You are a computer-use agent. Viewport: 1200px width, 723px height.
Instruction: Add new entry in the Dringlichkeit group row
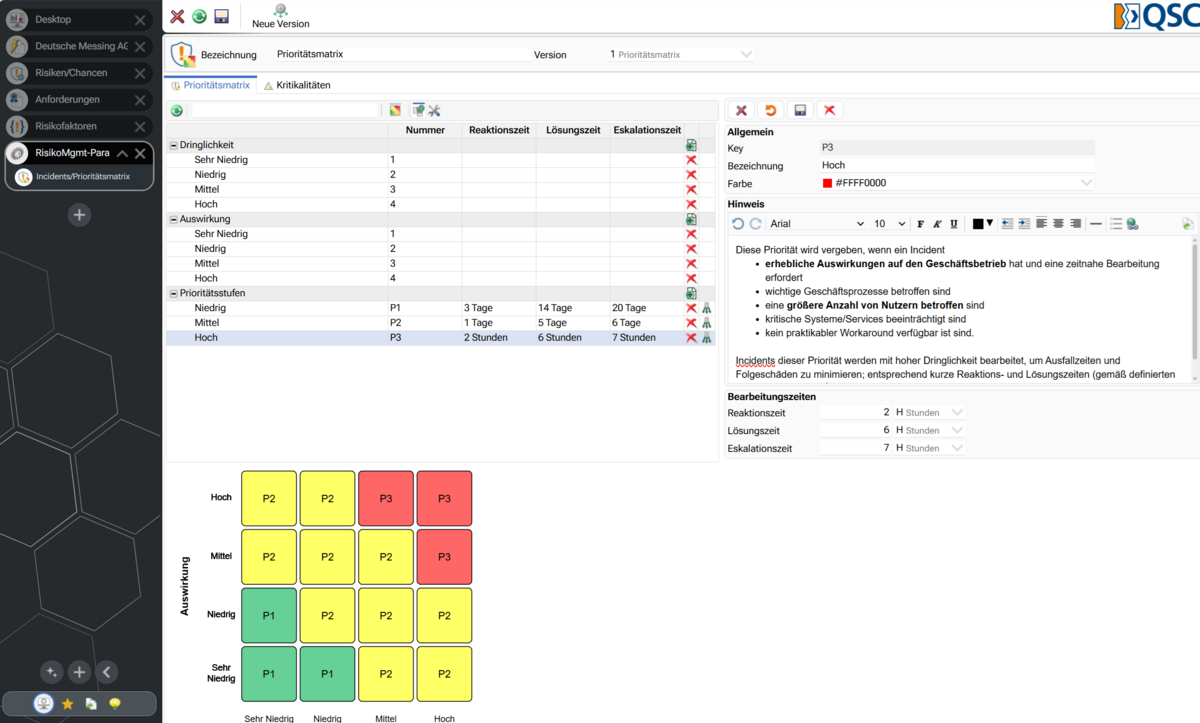(691, 145)
